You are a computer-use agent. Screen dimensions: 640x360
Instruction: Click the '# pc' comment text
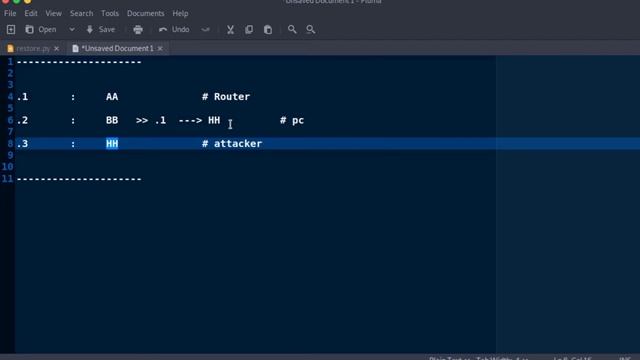pyautogui.click(x=292, y=120)
